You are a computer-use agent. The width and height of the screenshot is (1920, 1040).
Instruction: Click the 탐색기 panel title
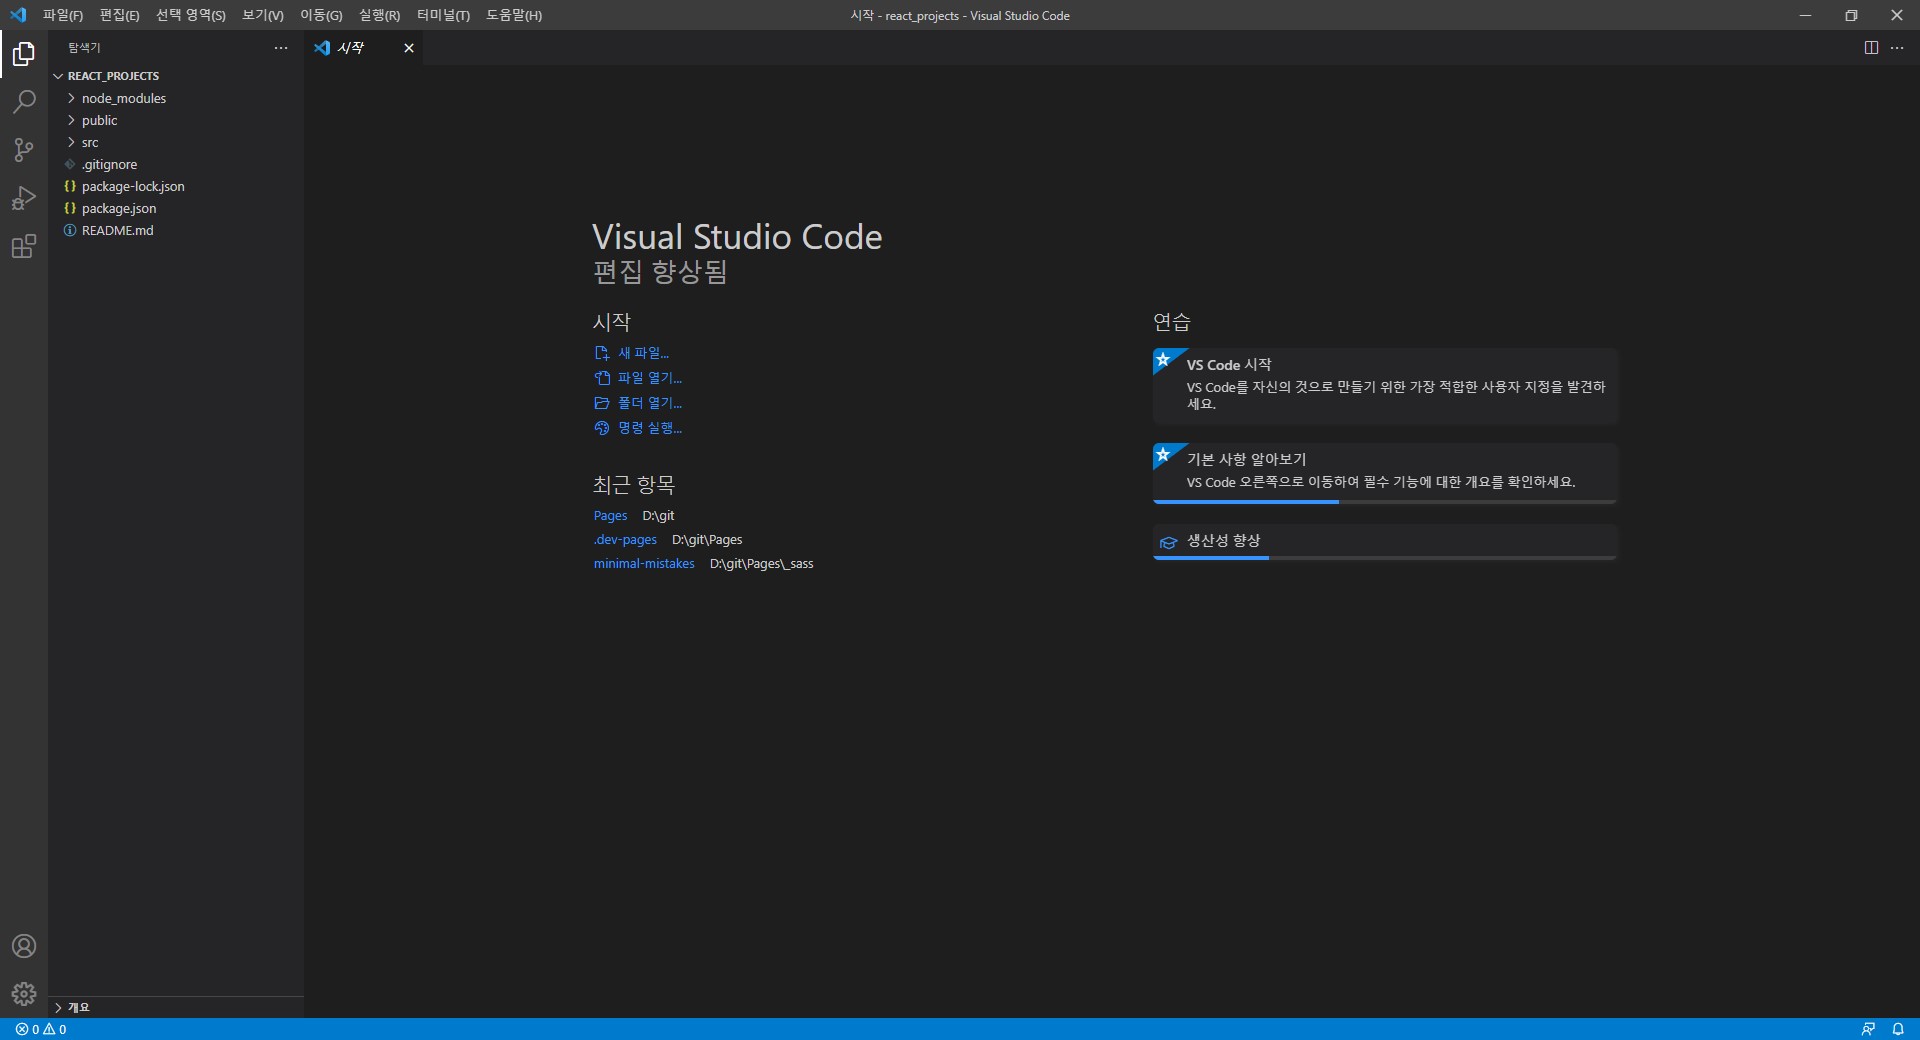84,48
